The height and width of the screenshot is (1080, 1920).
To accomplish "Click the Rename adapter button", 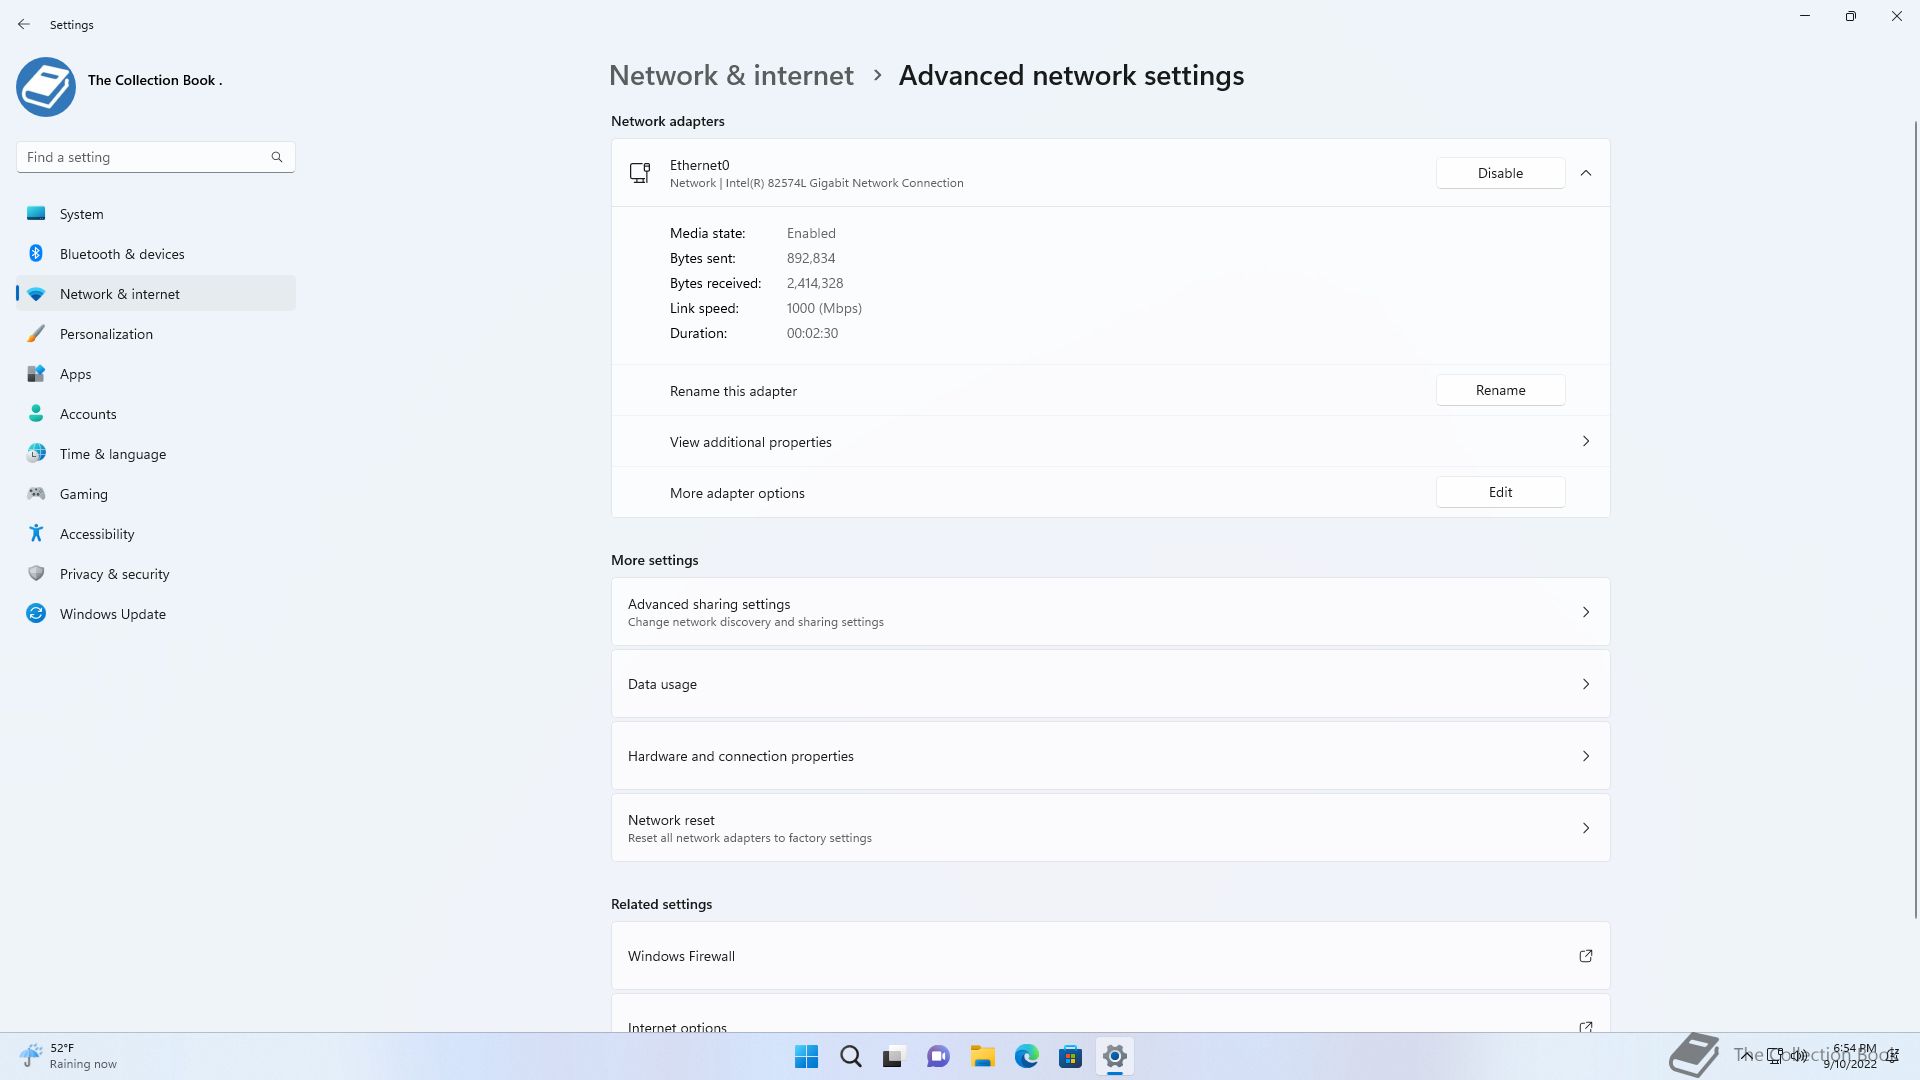I will [1500, 390].
